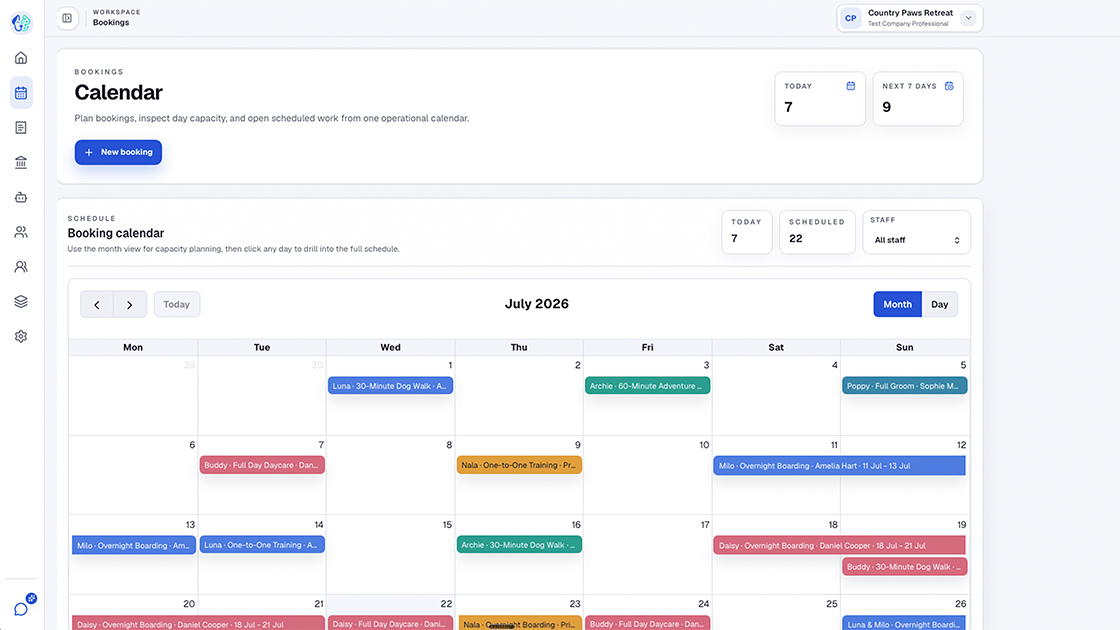
Task: Click the Wed column header
Action: pyautogui.click(x=390, y=347)
